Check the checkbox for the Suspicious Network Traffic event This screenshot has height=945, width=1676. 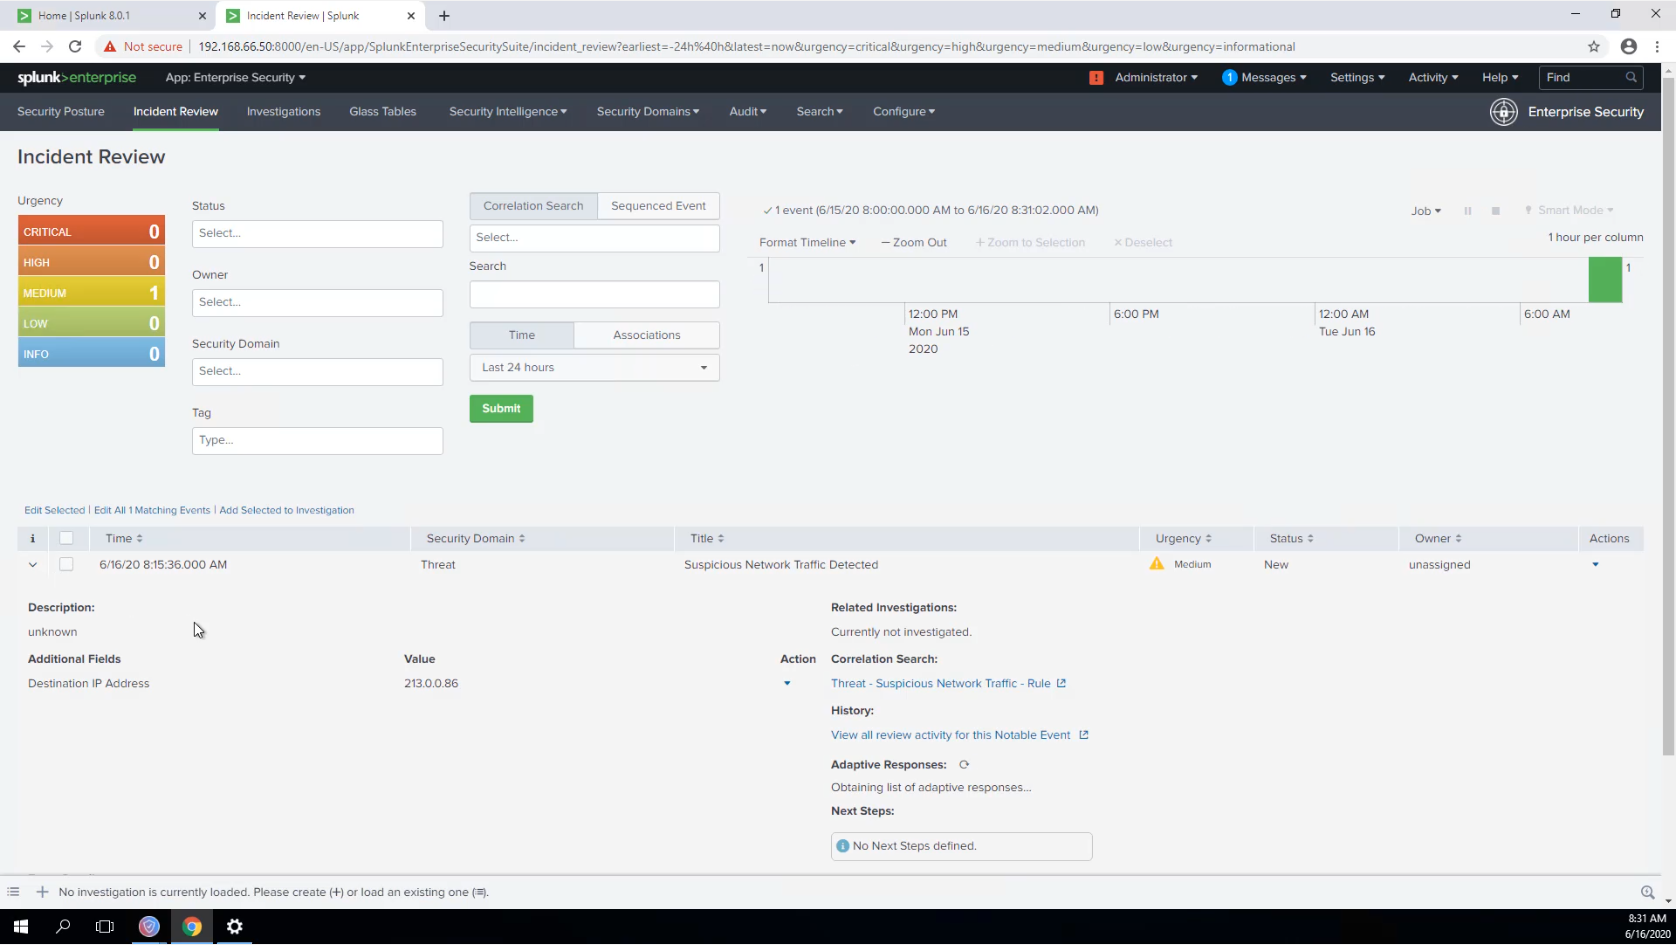click(x=66, y=564)
